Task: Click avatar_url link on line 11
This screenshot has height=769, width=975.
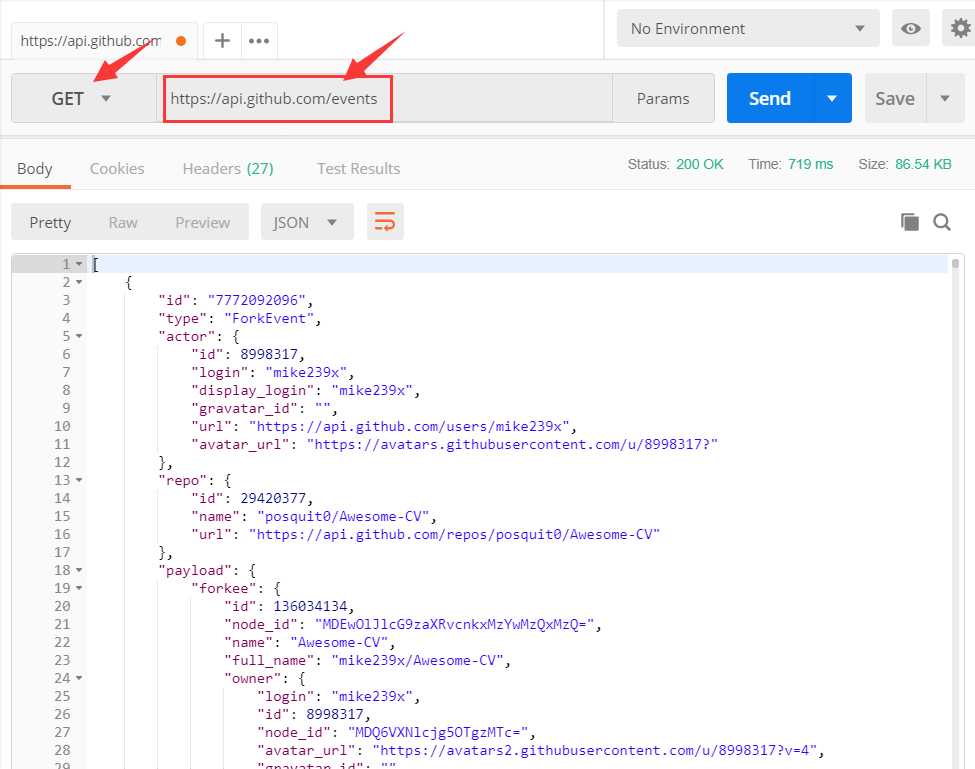Action: pos(512,444)
